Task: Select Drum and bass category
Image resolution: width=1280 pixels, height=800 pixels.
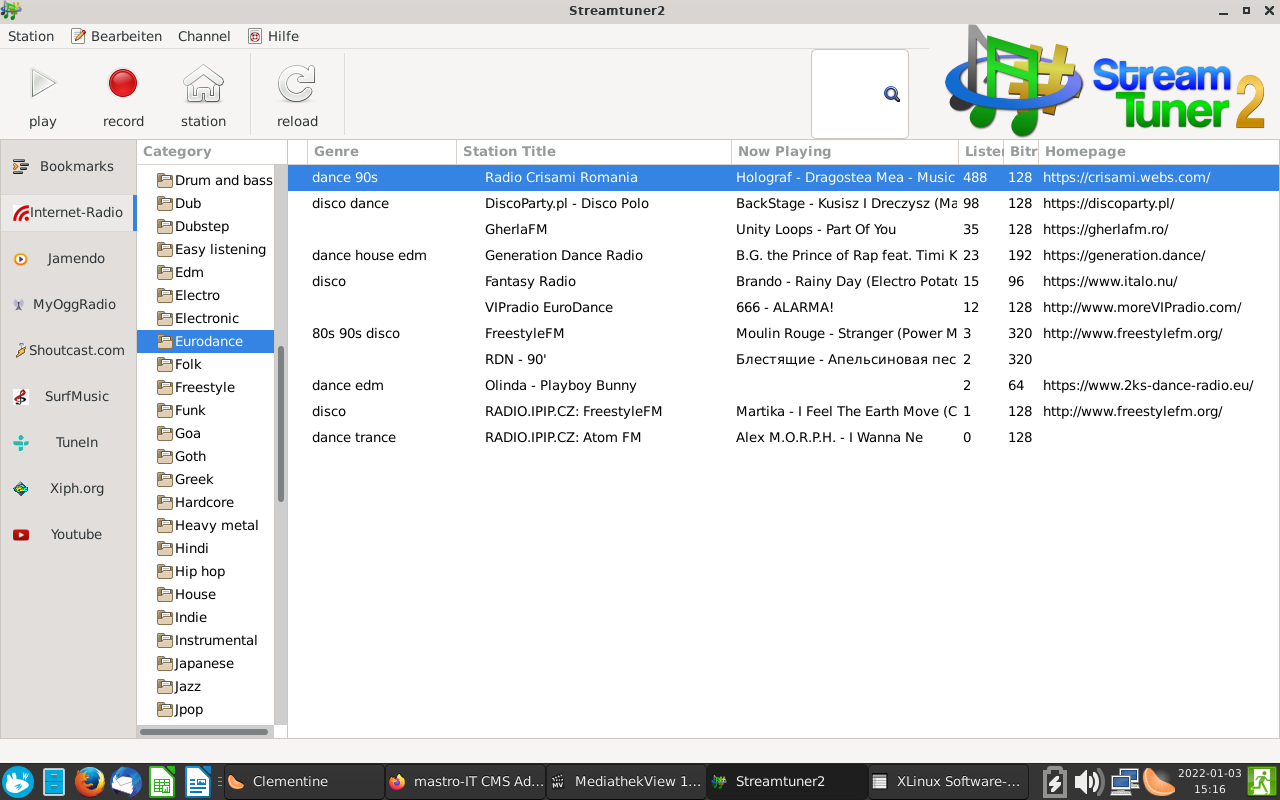Action: (214, 181)
